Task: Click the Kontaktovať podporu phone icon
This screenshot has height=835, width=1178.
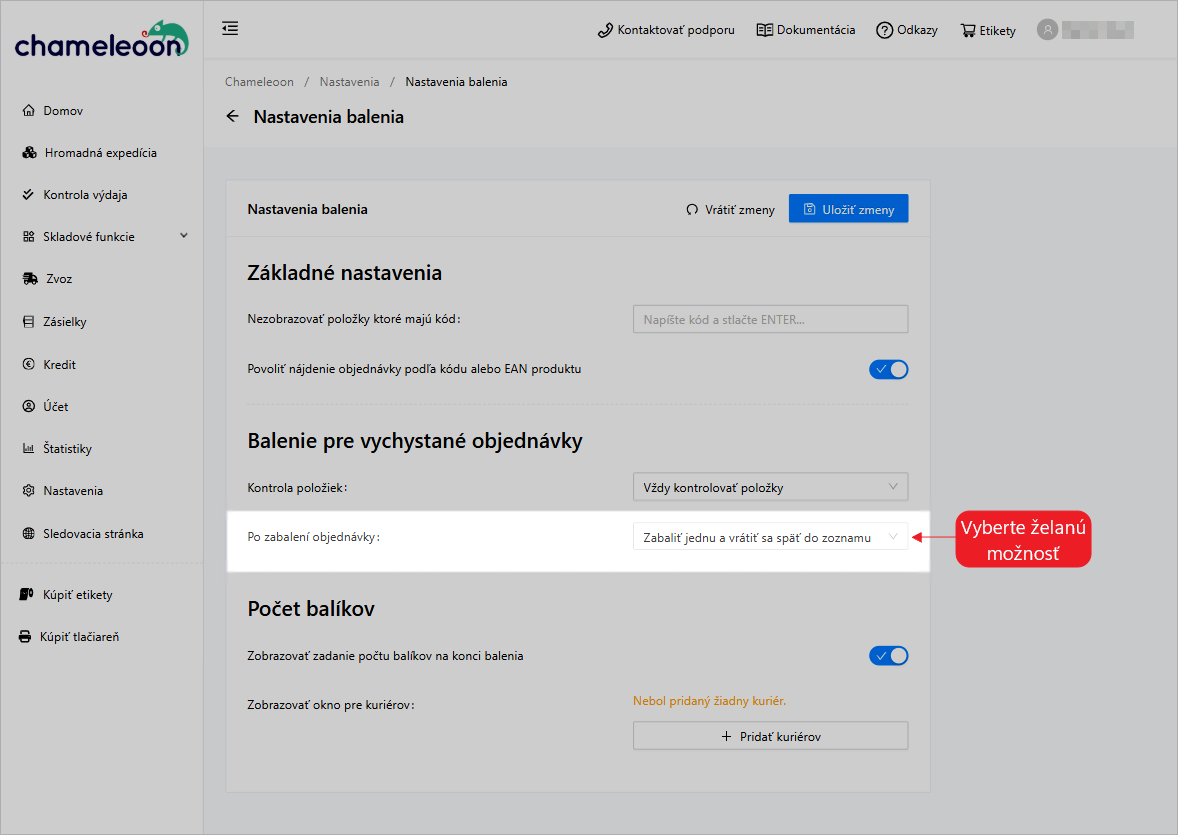Action: click(x=605, y=30)
